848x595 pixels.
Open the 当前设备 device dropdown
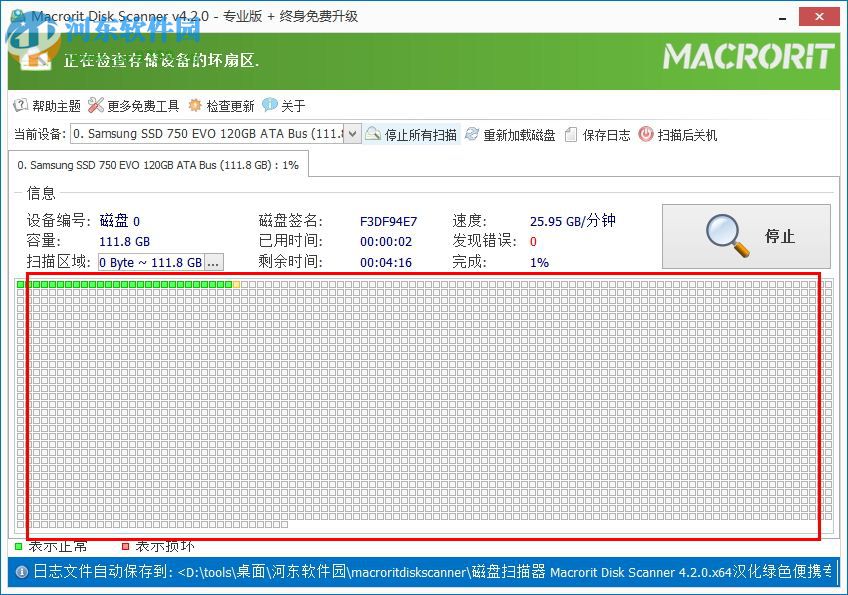tap(354, 133)
